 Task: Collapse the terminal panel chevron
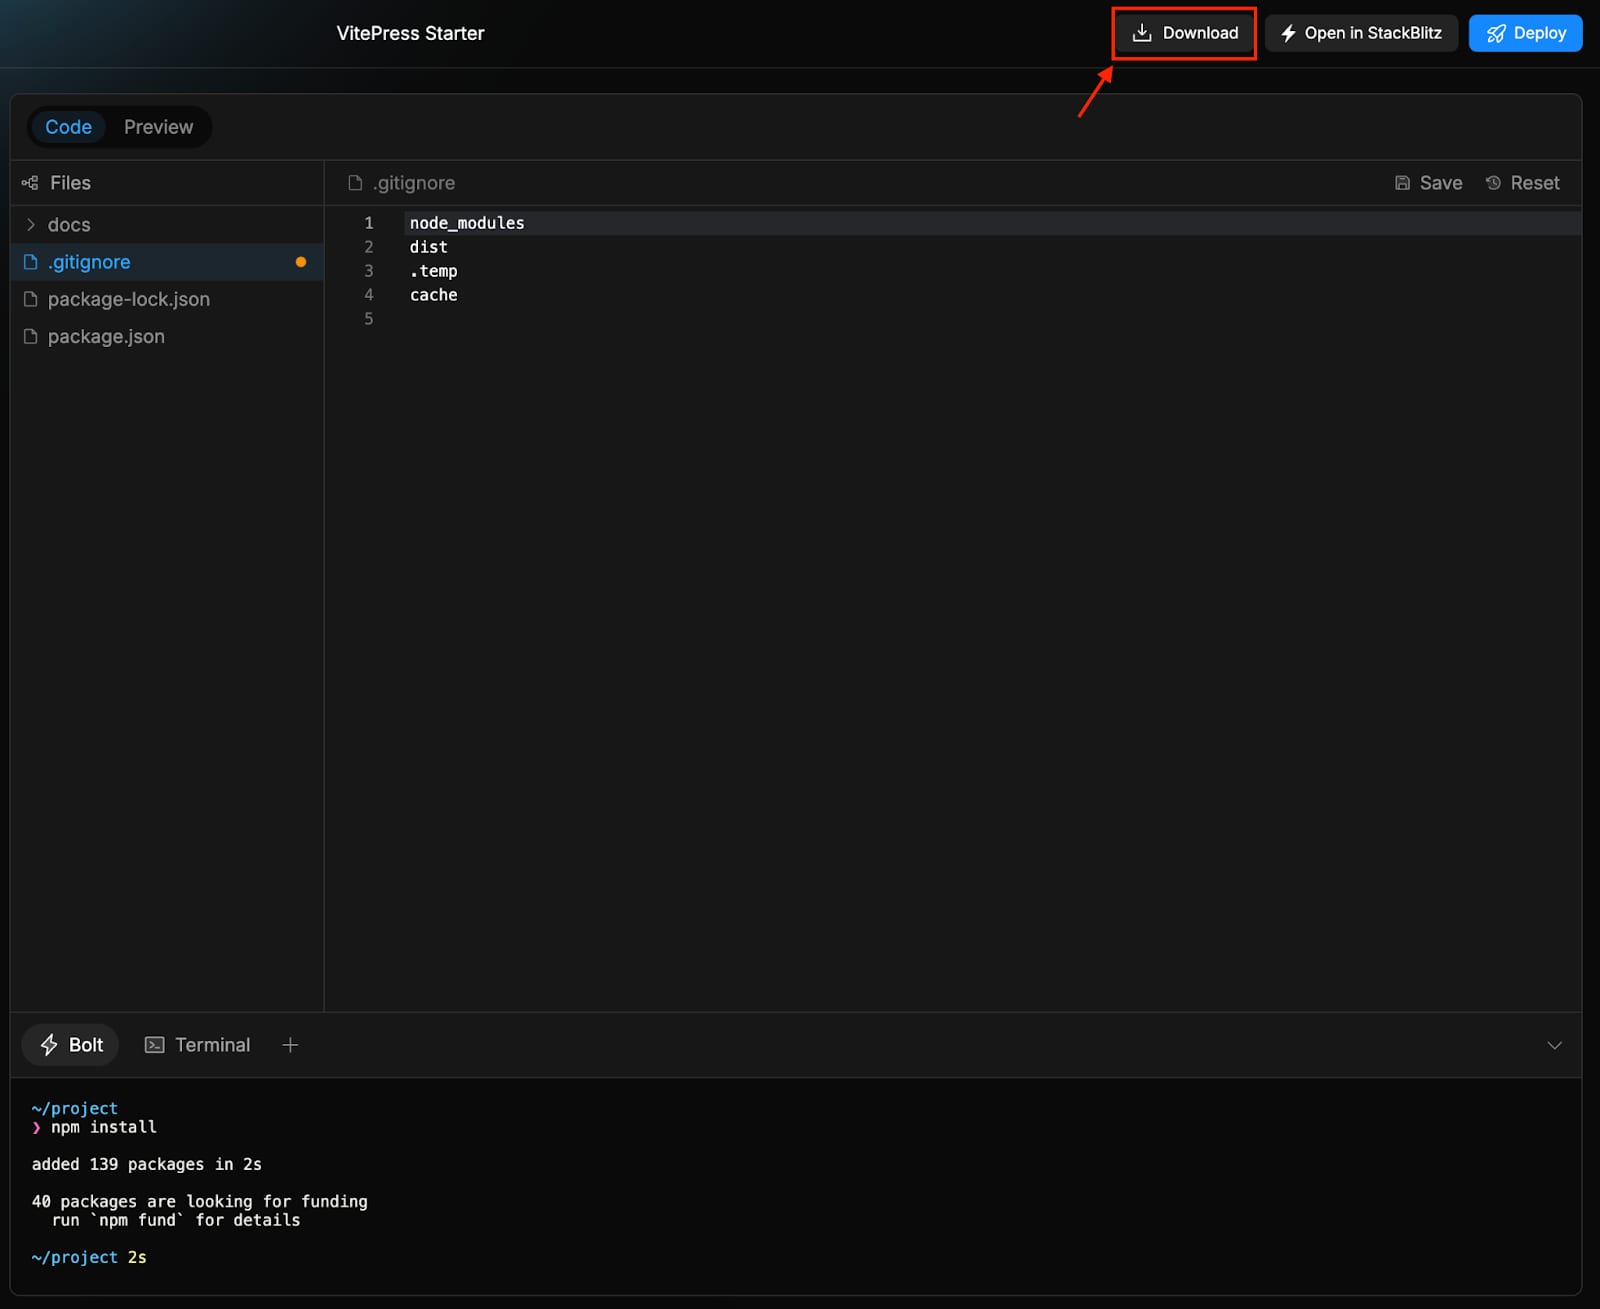[x=1554, y=1045]
